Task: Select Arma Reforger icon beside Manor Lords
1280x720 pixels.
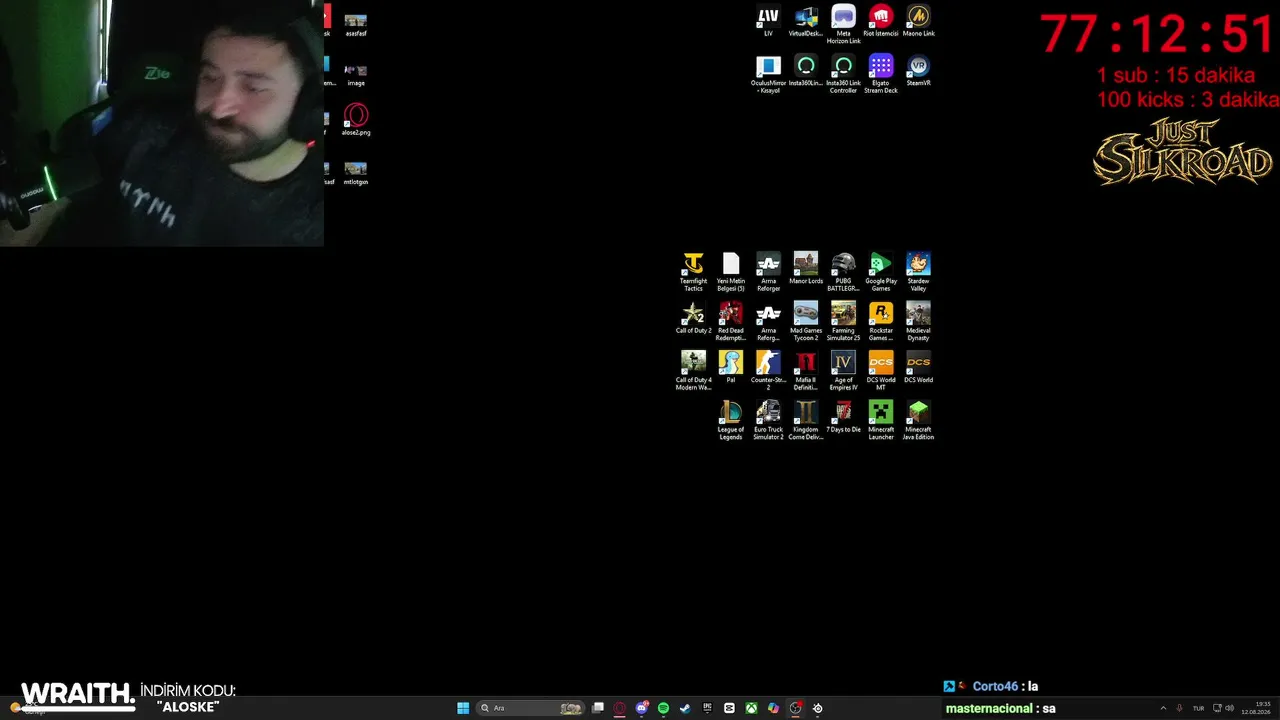Action: [768, 272]
